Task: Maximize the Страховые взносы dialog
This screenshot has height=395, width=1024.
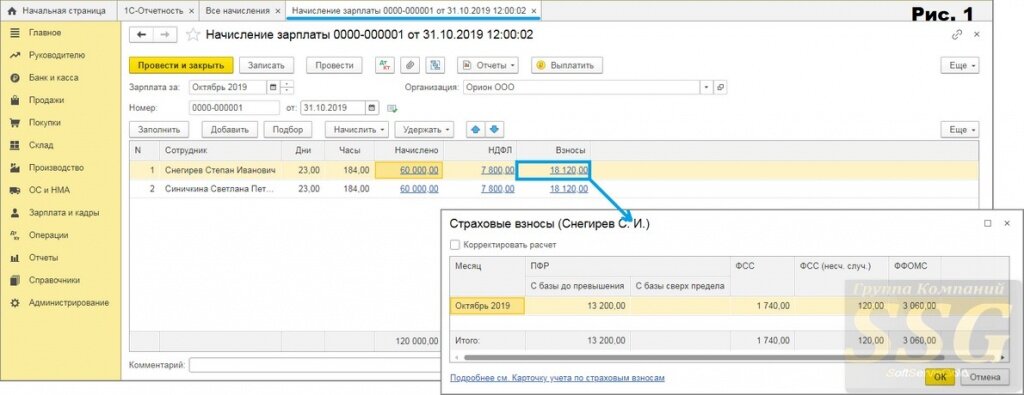Action: (x=987, y=224)
